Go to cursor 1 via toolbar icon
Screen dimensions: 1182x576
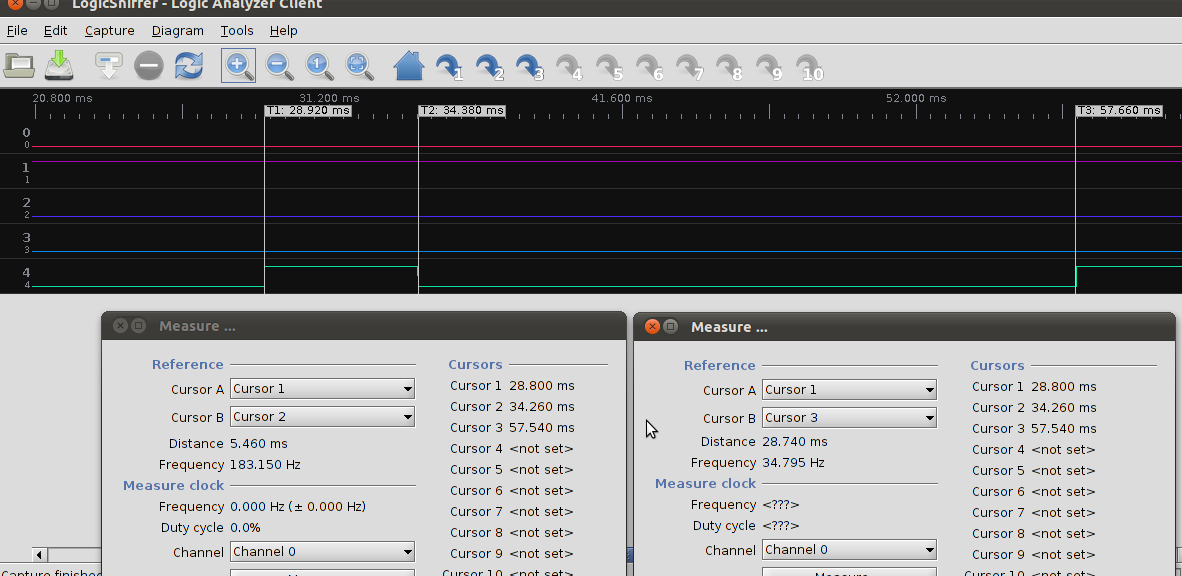pyautogui.click(x=446, y=66)
